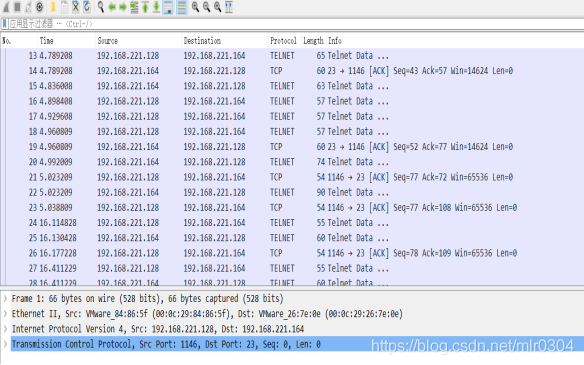Go back to previous packet arrow
The height and width of the screenshot is (365, 584).
point(112,7)
